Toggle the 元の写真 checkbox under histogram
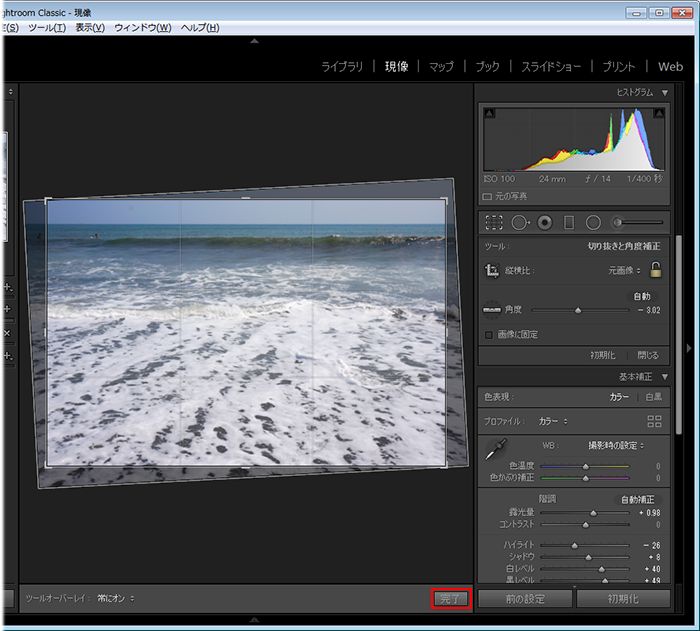 click(x=487, y=197)
